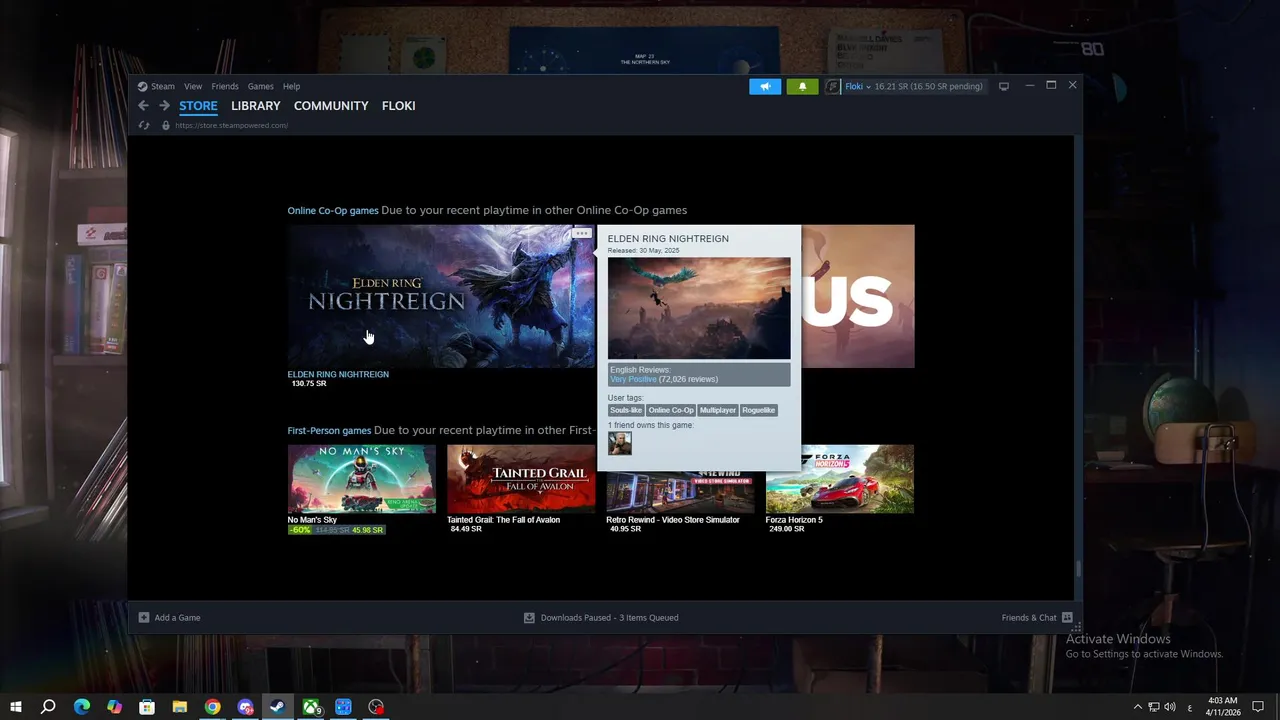The height and width of the screenshot is (720, 1280).
Task: Open the No Man's Sky capsule
Action: click(x=362, y=479)
